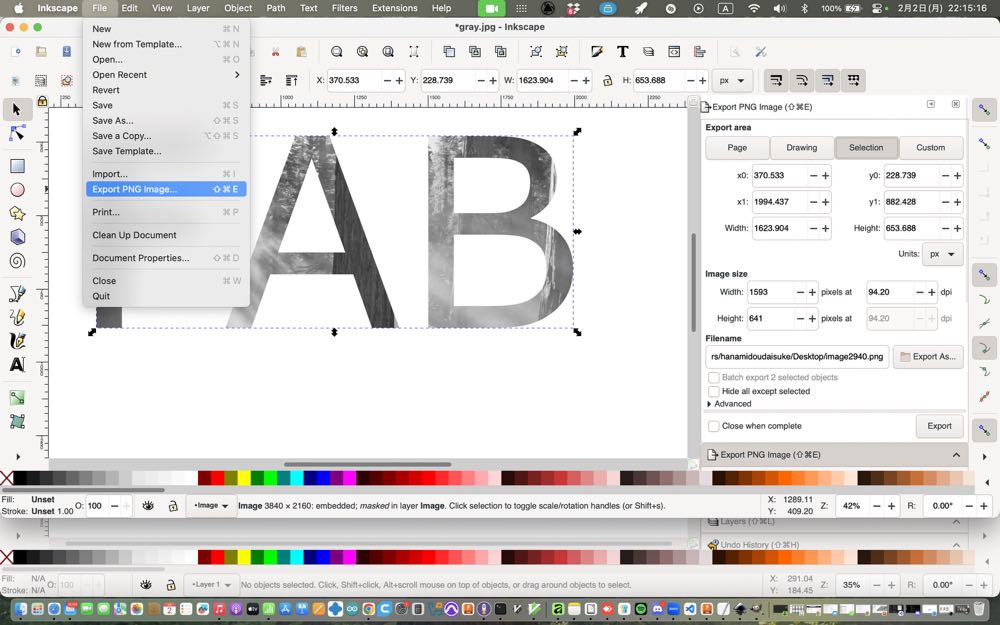This screenshot has width=1000, height=625.
Task: Open Align and Distribute dialog icon
Action: tap(700, 52)
